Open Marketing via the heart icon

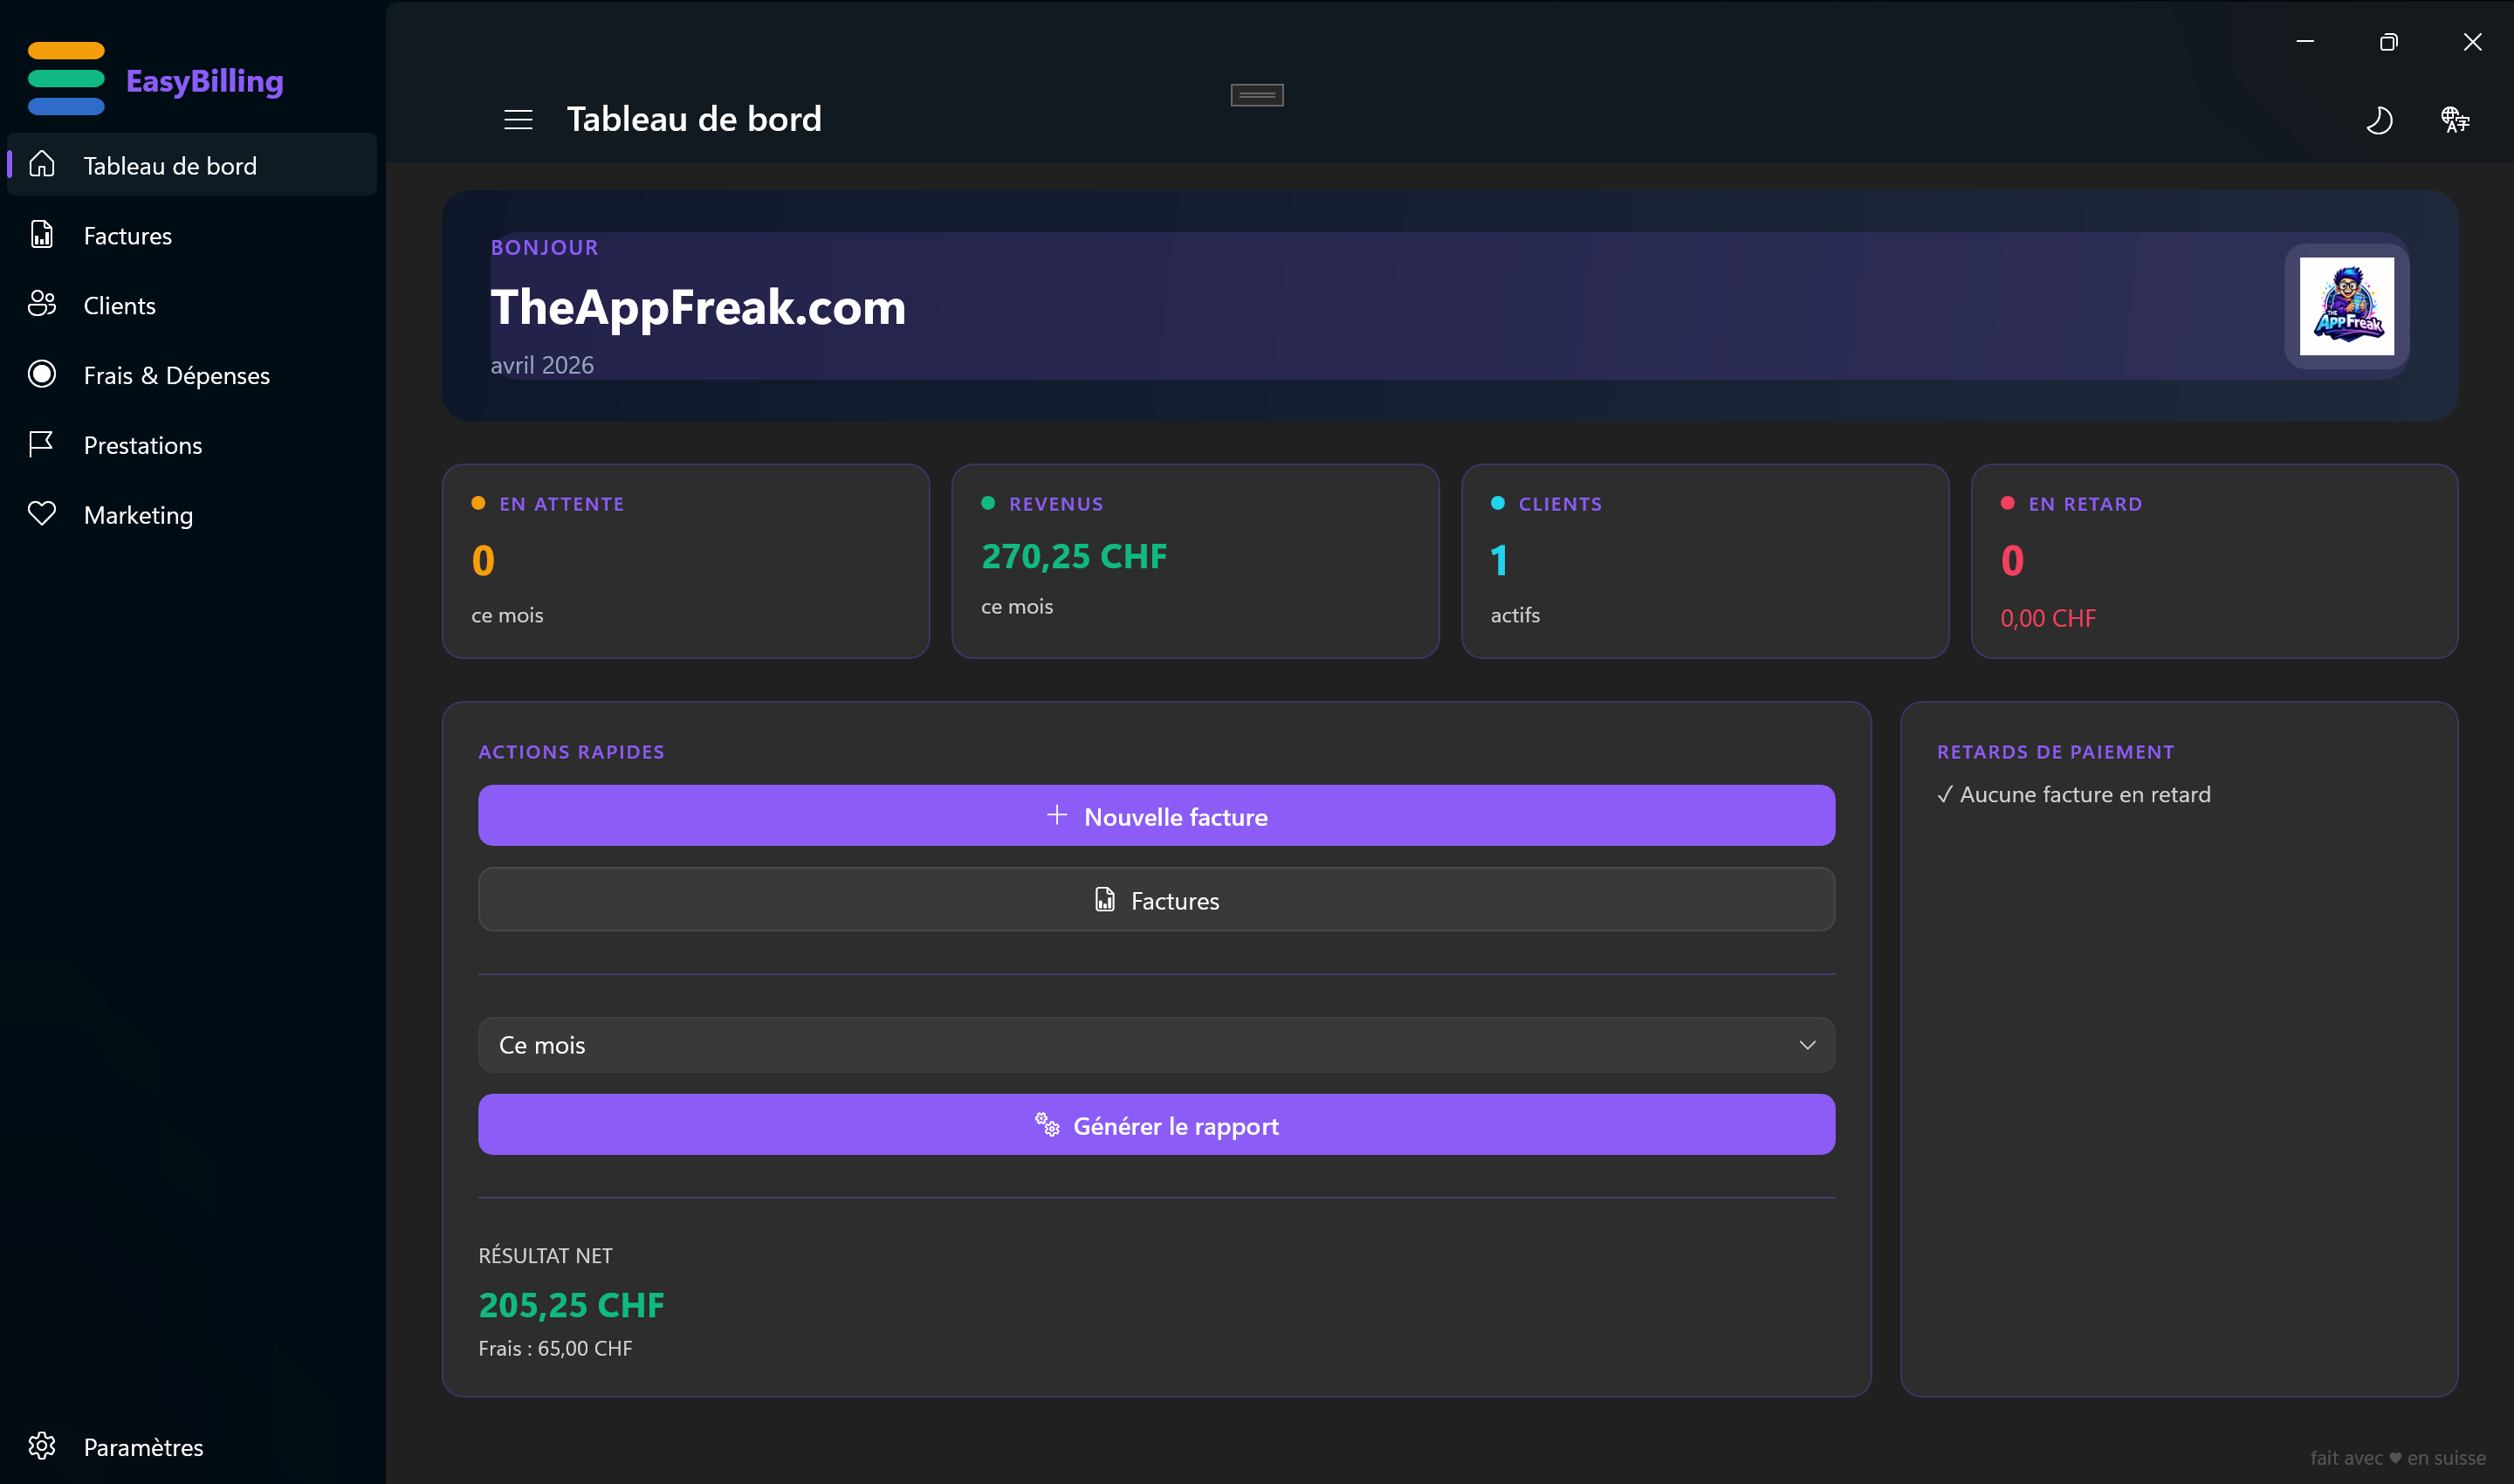[42, 514]
